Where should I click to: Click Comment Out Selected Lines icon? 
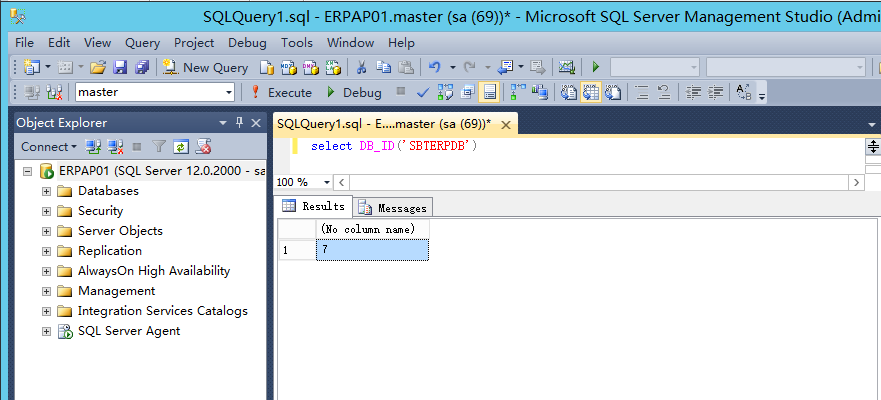642,92
